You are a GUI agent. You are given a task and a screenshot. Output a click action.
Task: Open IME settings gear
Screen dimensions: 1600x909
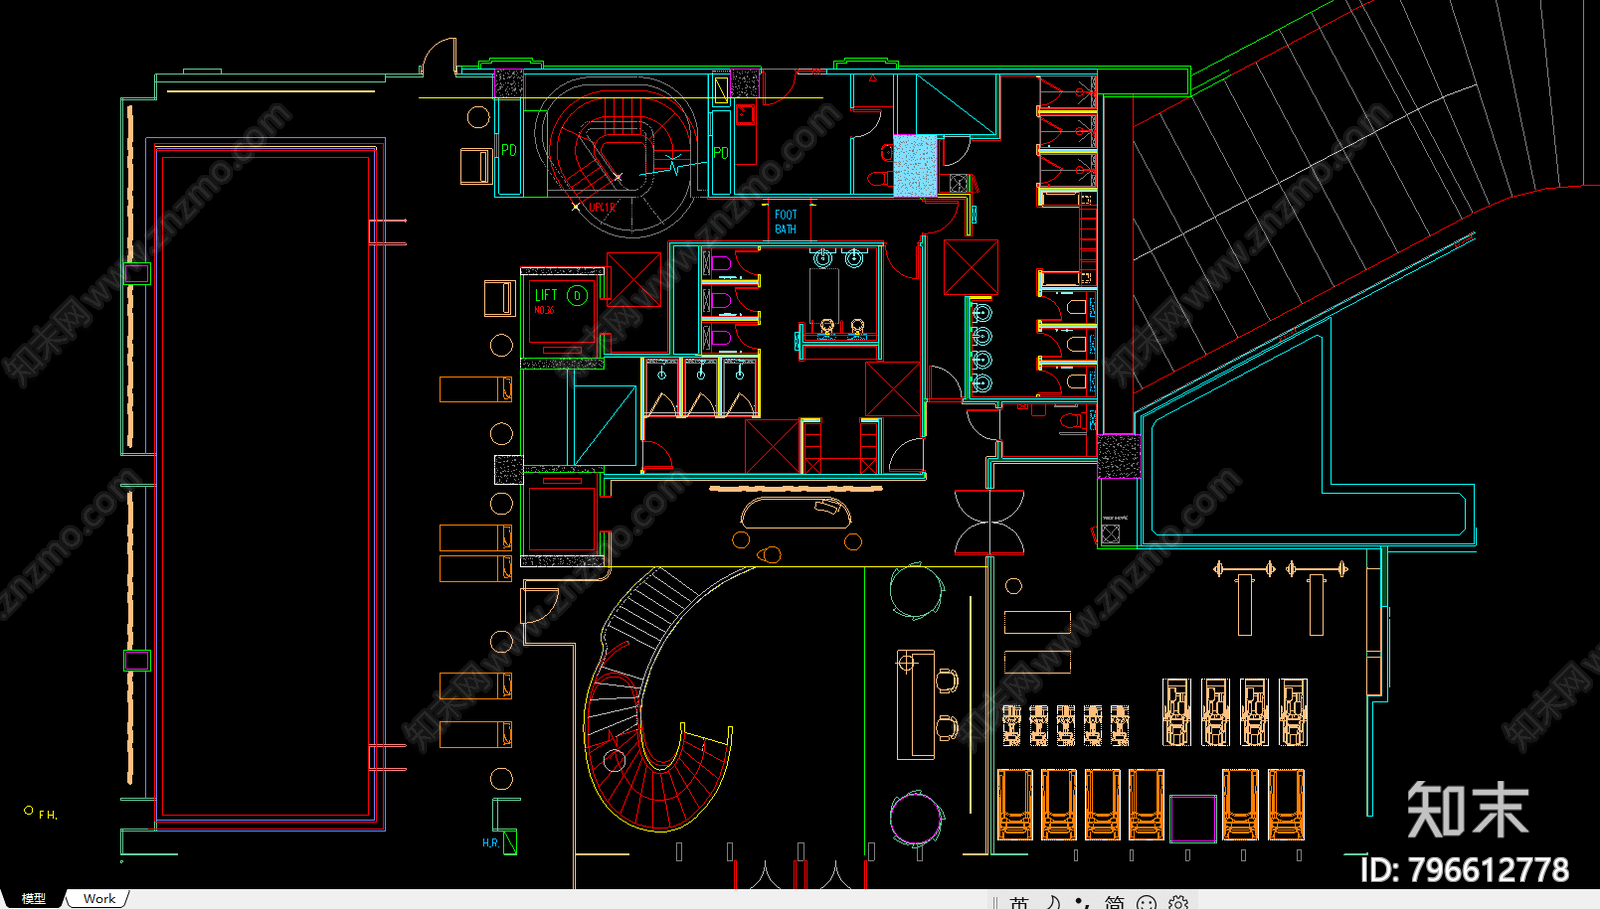click(1178, 902)
